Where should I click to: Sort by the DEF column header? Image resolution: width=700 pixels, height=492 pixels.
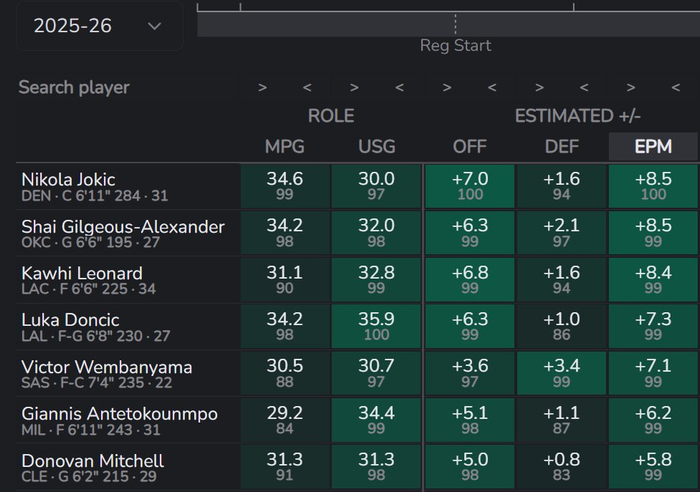562,147
